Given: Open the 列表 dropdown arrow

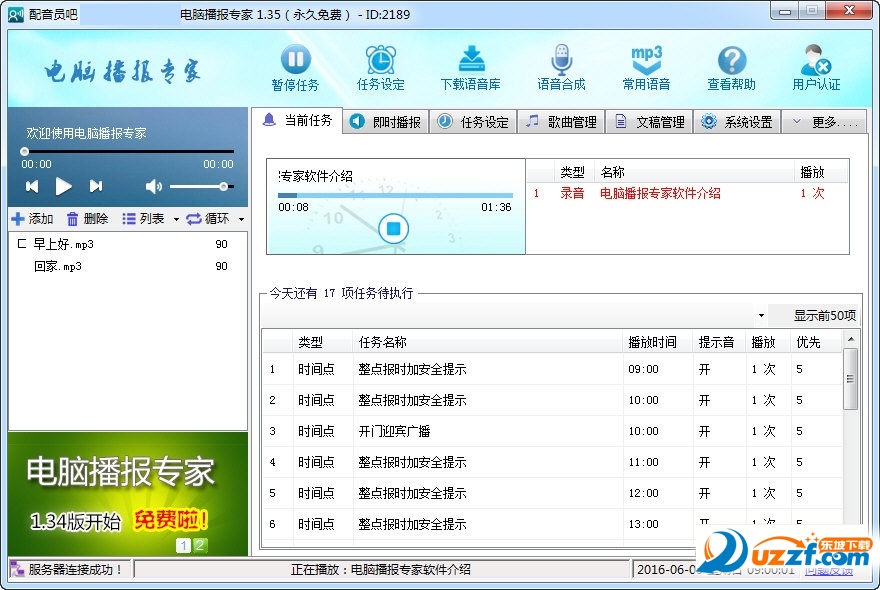Looking at the screenshot, I should [176, 218].
